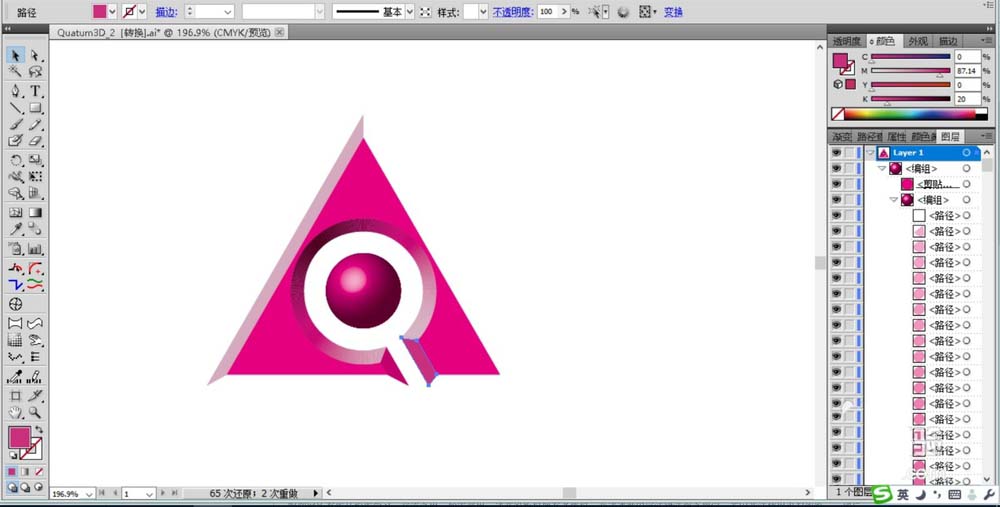Click the 变换 link
1000x507 pixels.
coord(673,11)
